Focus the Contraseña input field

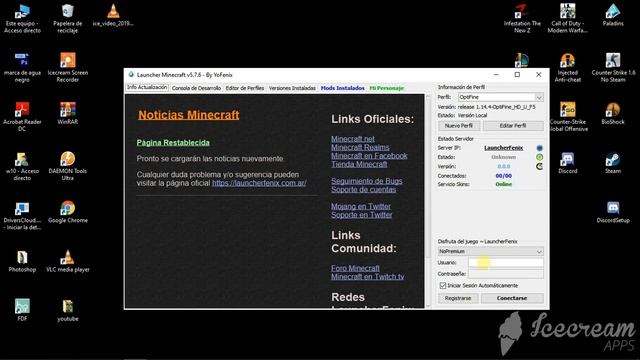tap(506, 273)
